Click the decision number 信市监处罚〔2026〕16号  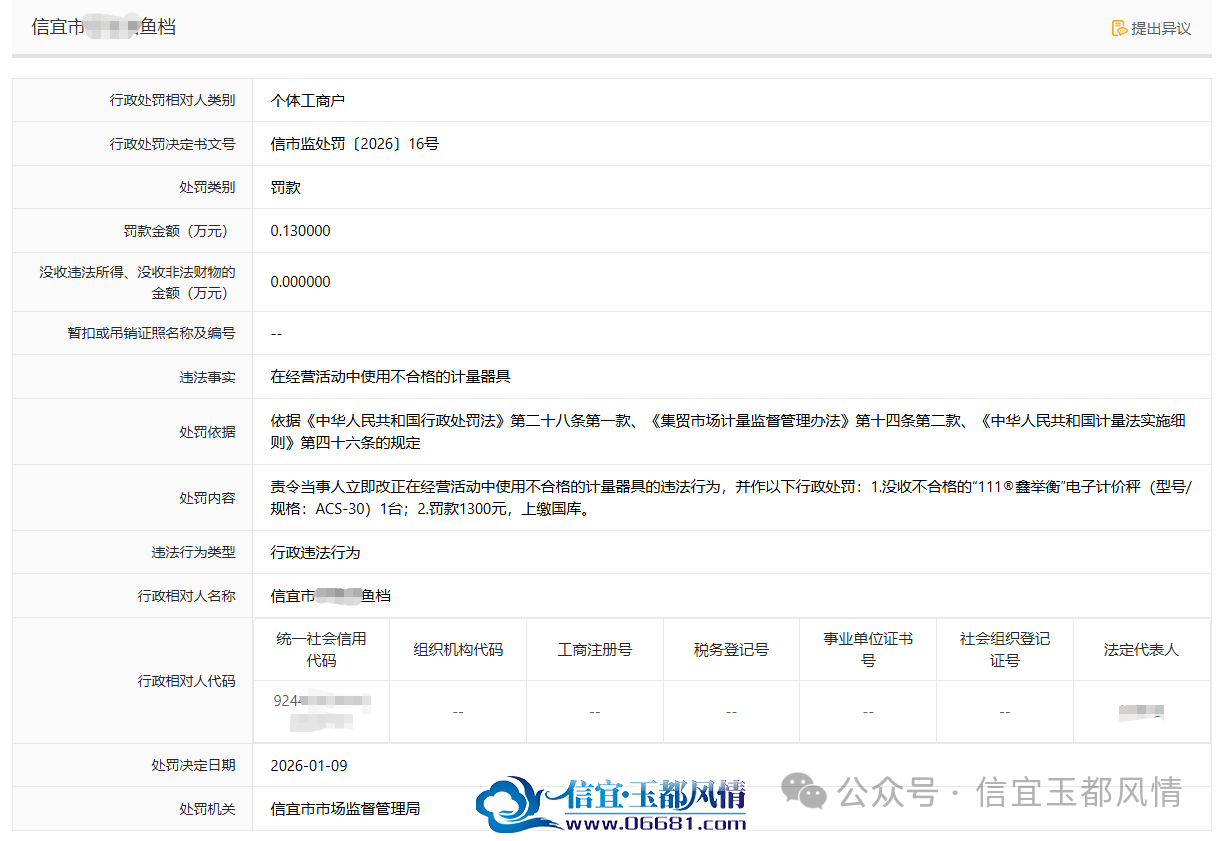pyautogui.click(x=354, y=144)
